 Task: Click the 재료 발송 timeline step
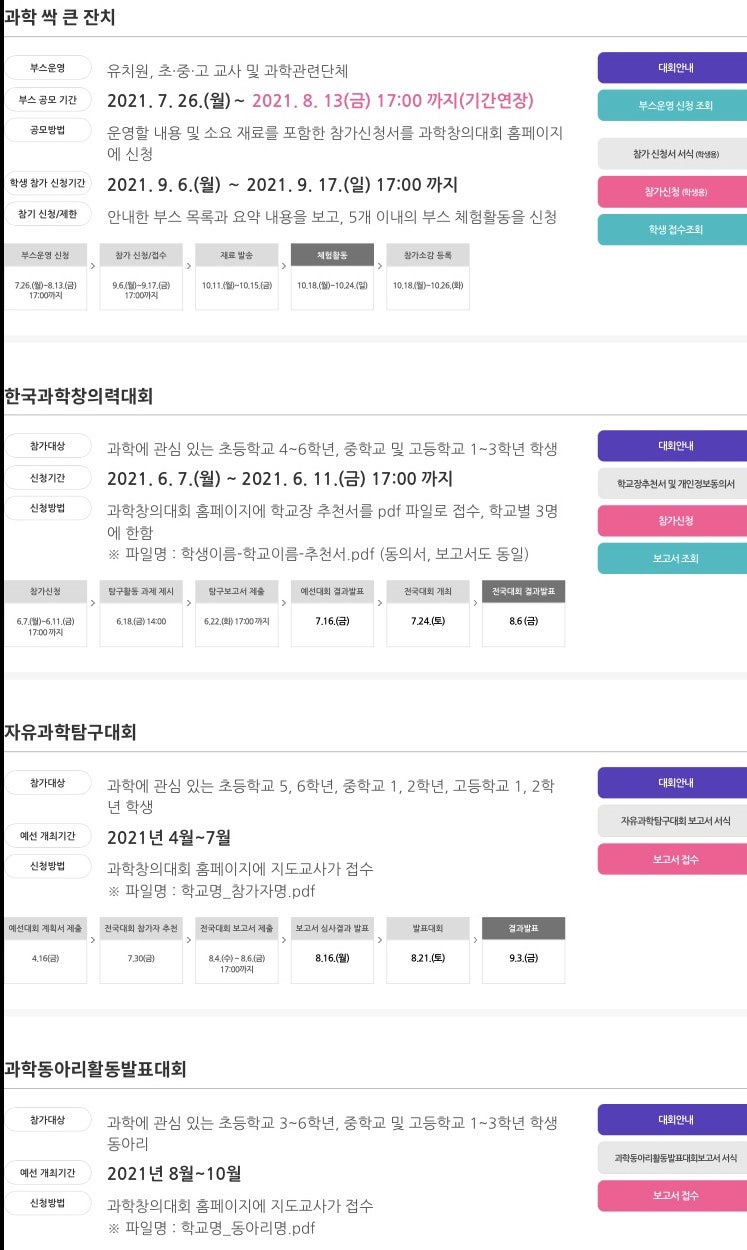click(x=236, y=276)
